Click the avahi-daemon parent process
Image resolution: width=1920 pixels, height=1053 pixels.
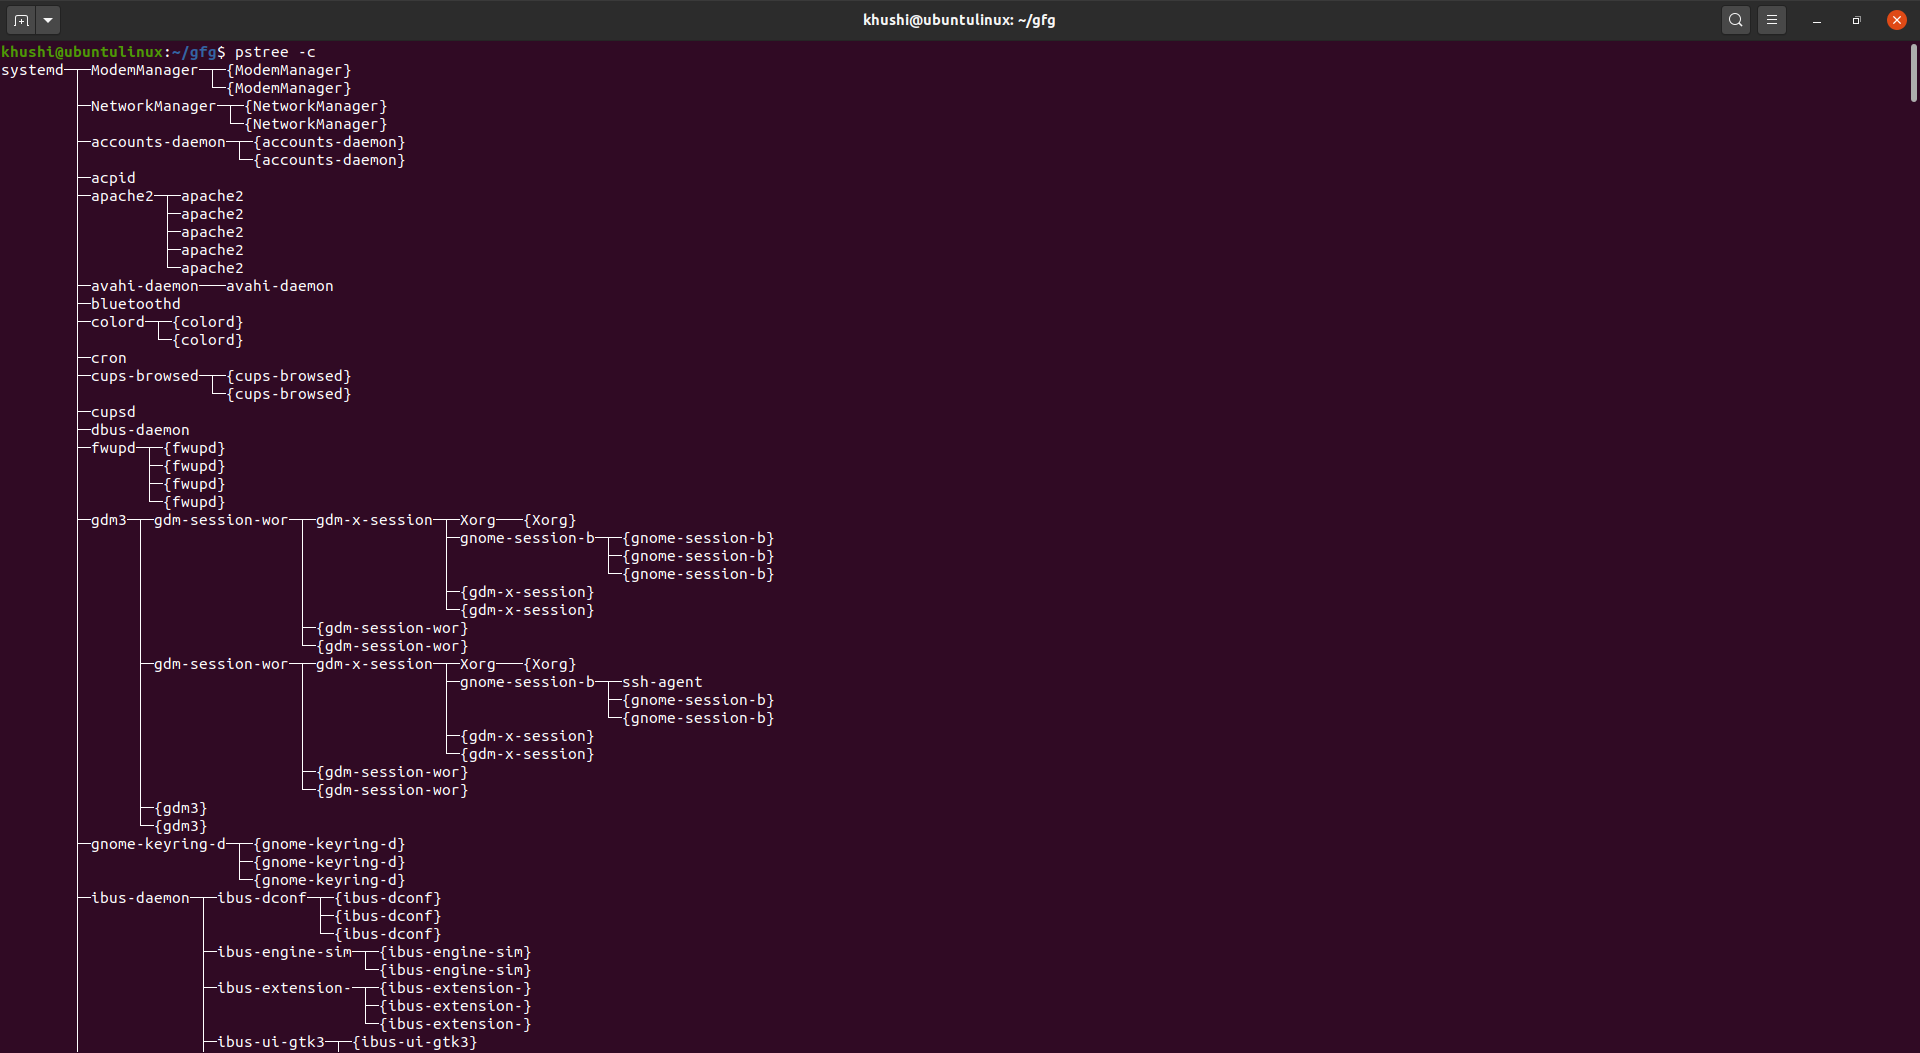(145, 286)
